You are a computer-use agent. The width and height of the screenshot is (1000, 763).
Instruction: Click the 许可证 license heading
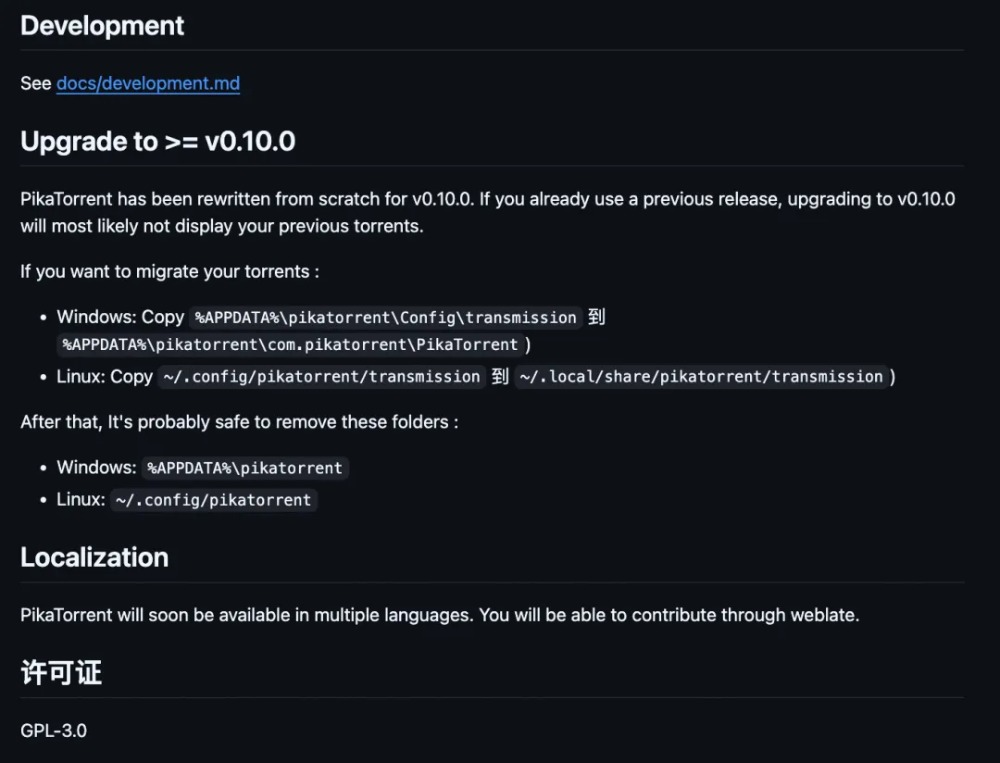61,672
